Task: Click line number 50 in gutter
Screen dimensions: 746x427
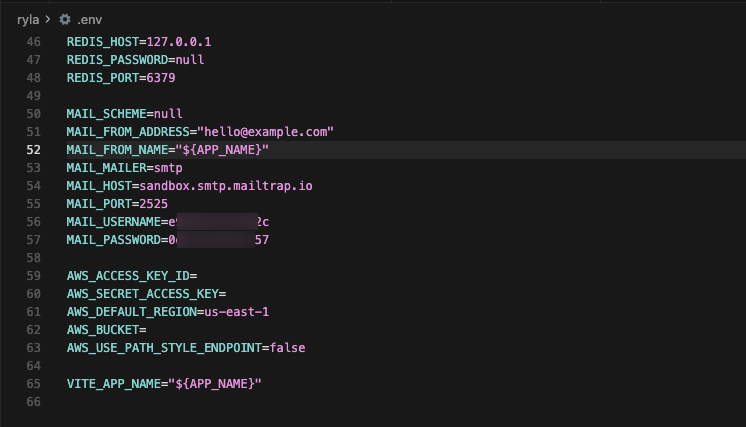Action: tap(33, 114)
